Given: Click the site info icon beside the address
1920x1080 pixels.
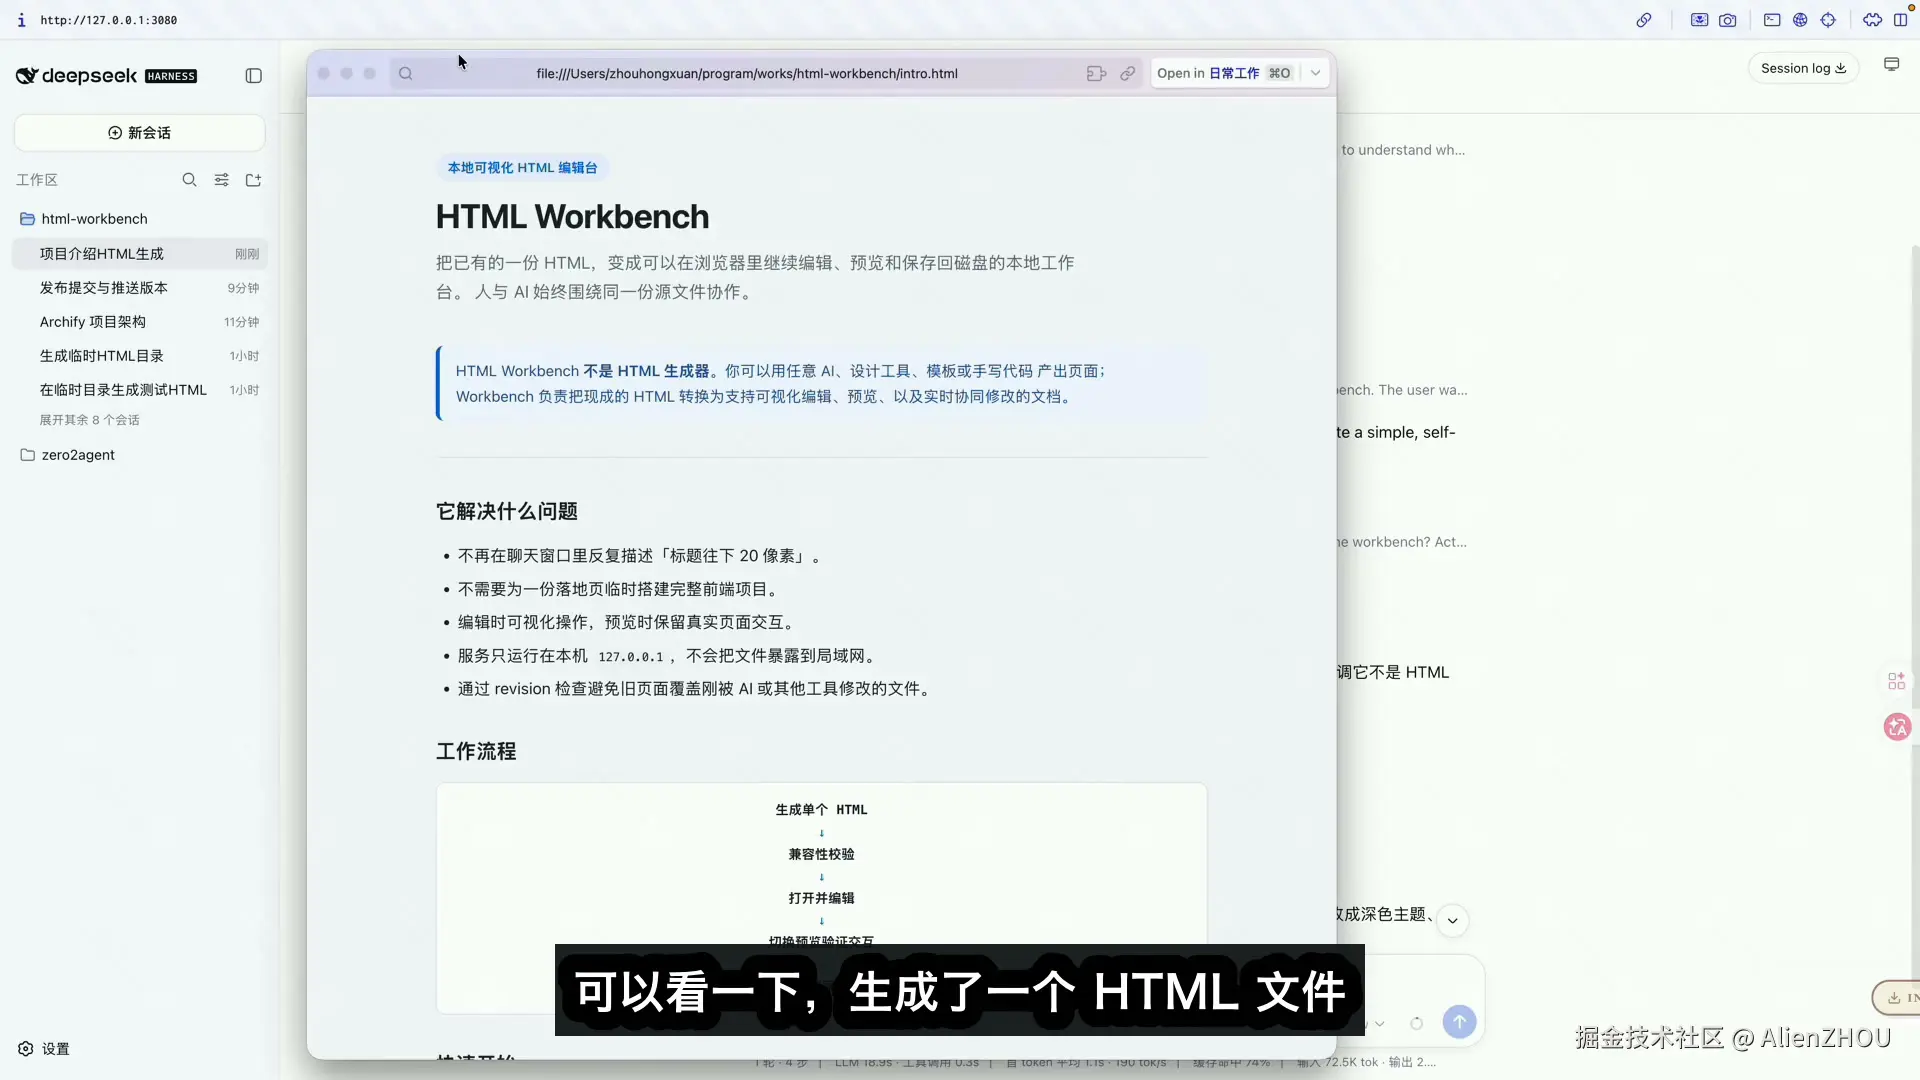Looking at the screenshot, I should coord(21,20).
